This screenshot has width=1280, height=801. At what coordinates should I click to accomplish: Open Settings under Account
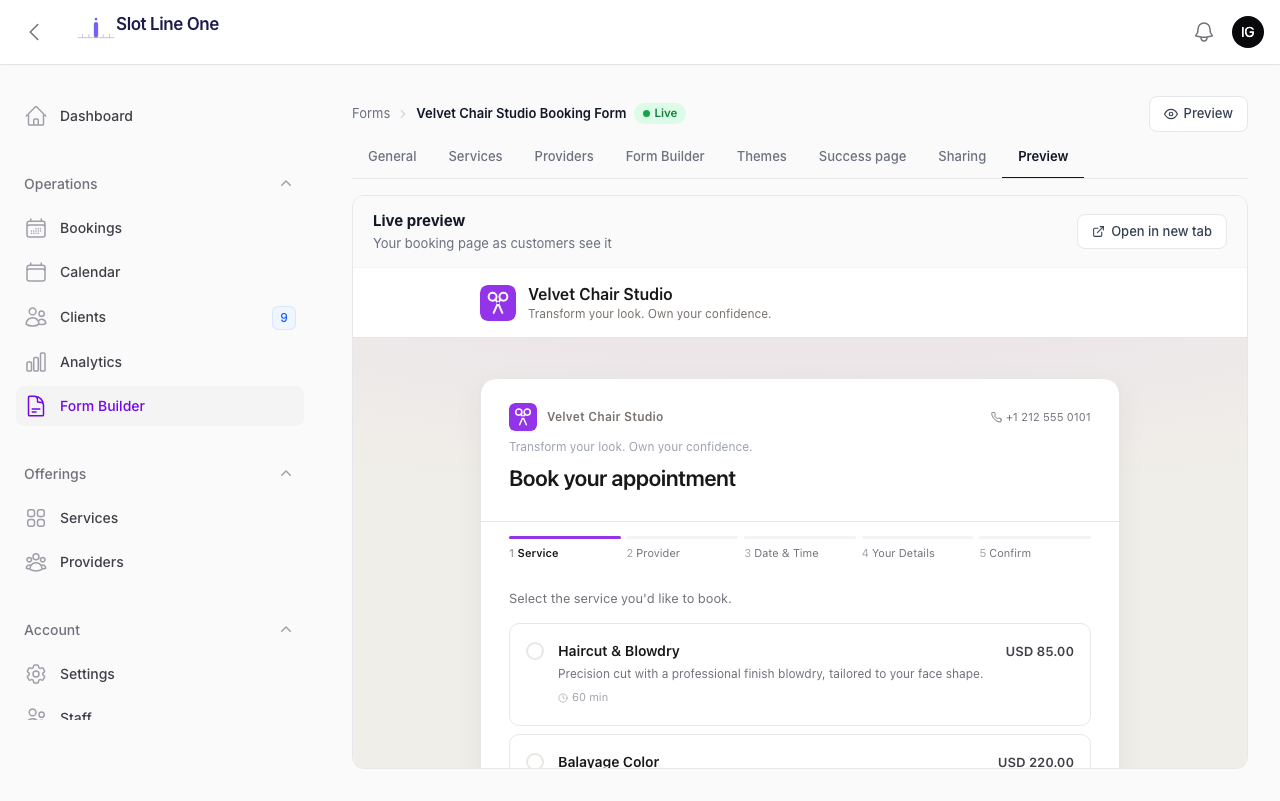click(x=160, y=674)
